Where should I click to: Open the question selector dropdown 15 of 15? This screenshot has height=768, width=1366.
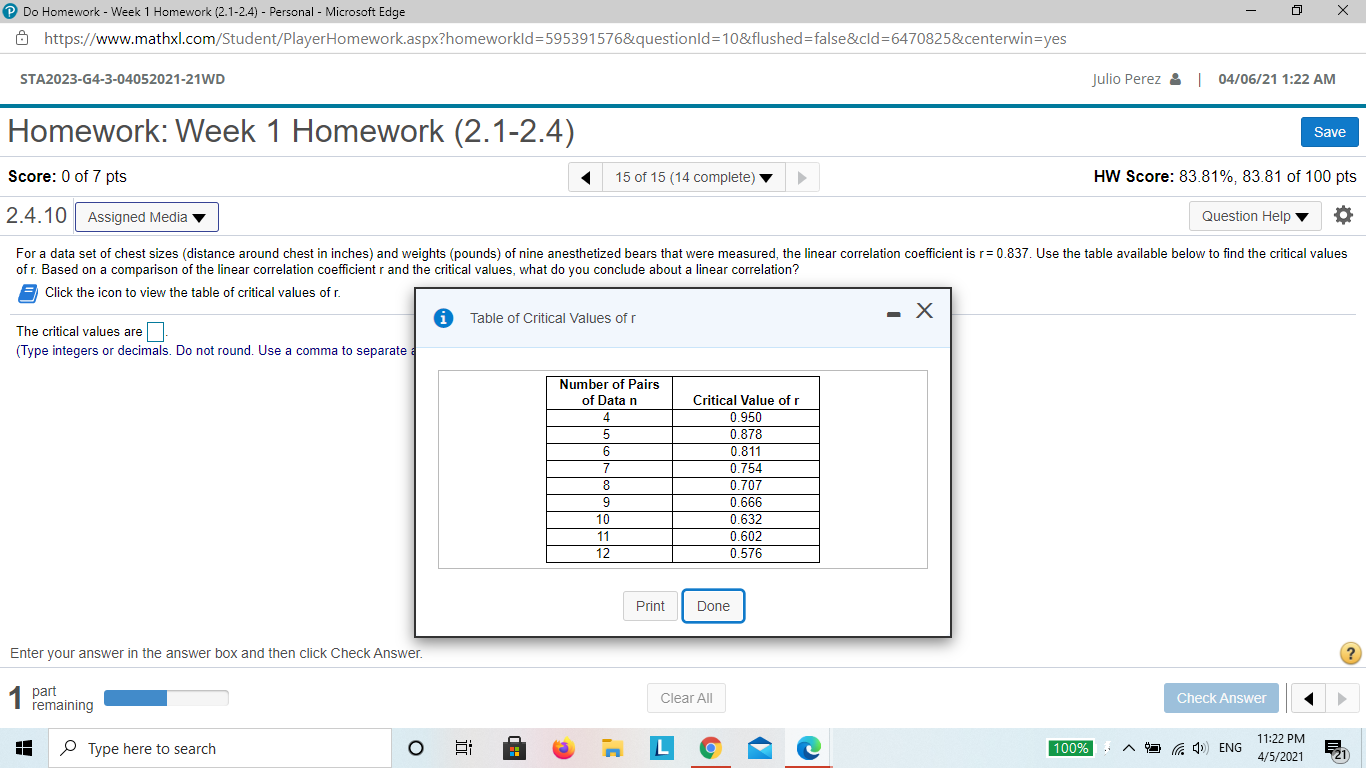tap(694, 177)
